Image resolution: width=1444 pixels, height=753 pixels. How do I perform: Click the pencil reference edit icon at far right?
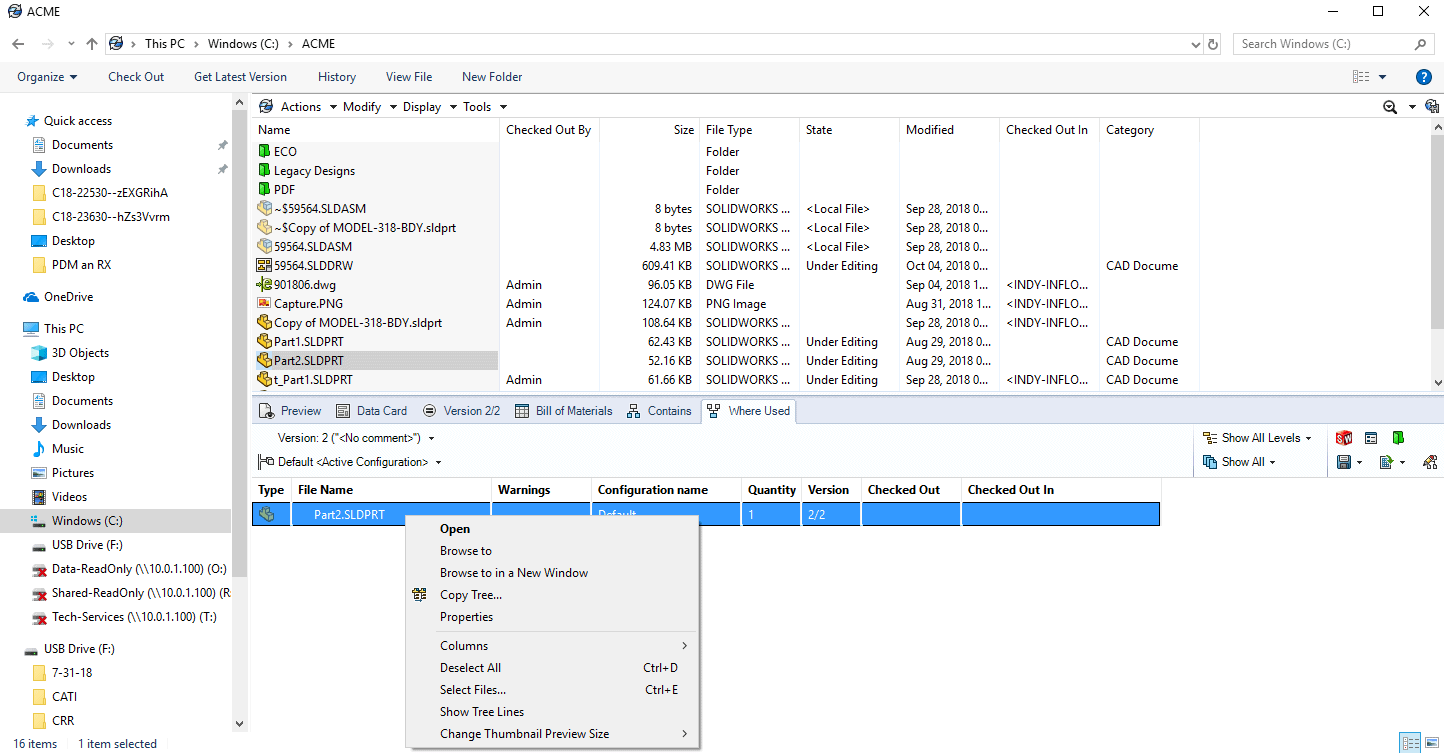pos(1430,462)
